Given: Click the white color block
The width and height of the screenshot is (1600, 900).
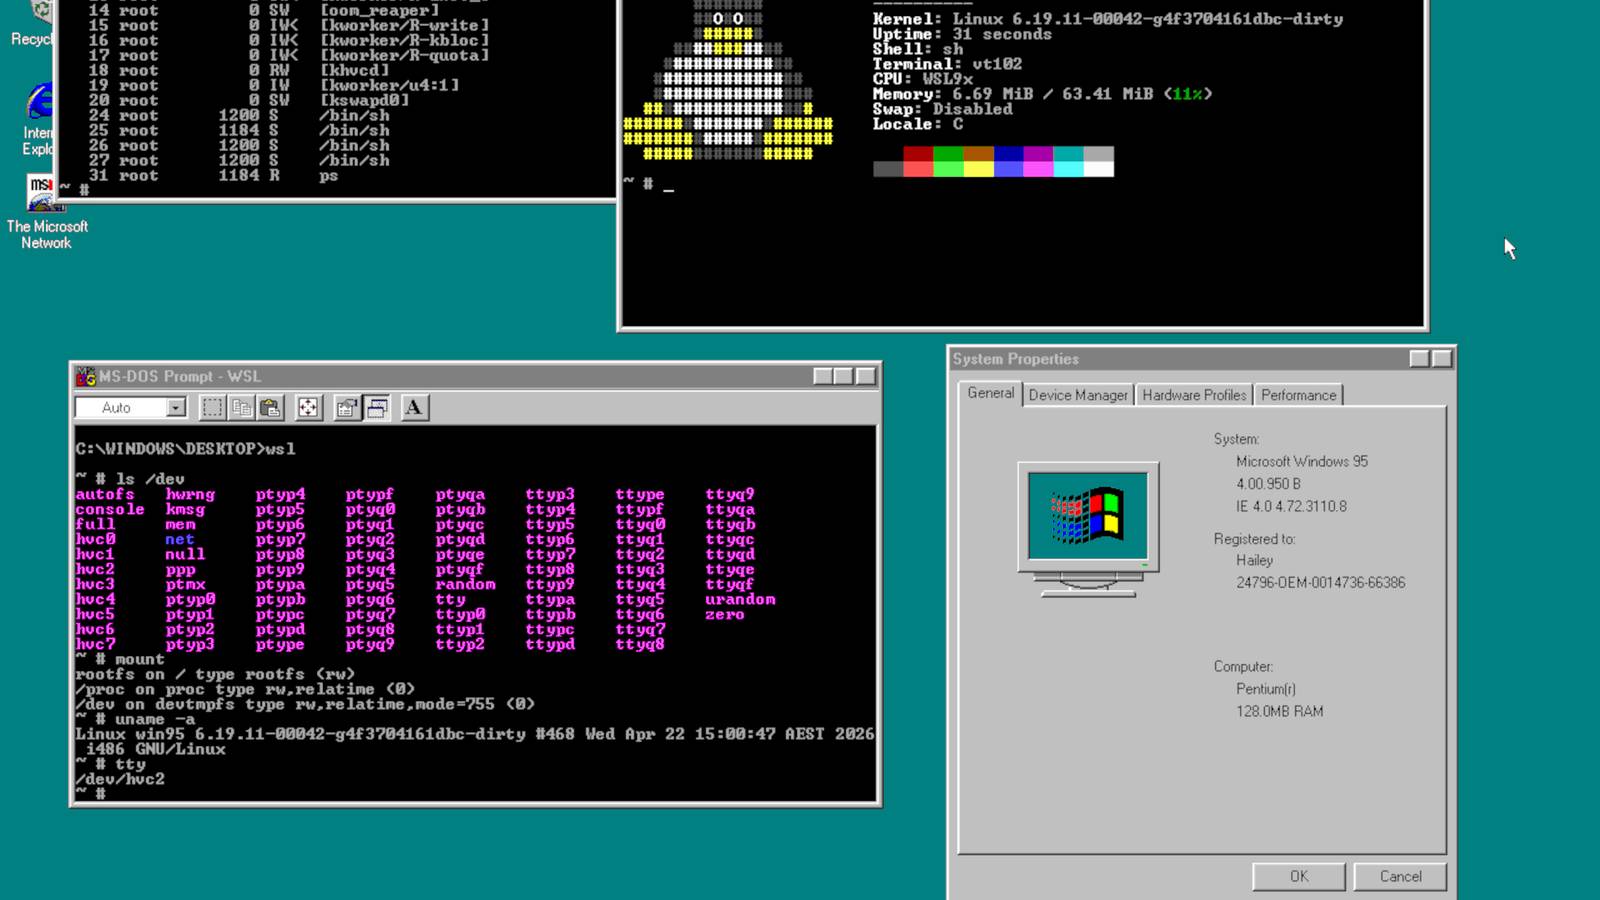Looking at the screenshot, I should coord(1098,169).
